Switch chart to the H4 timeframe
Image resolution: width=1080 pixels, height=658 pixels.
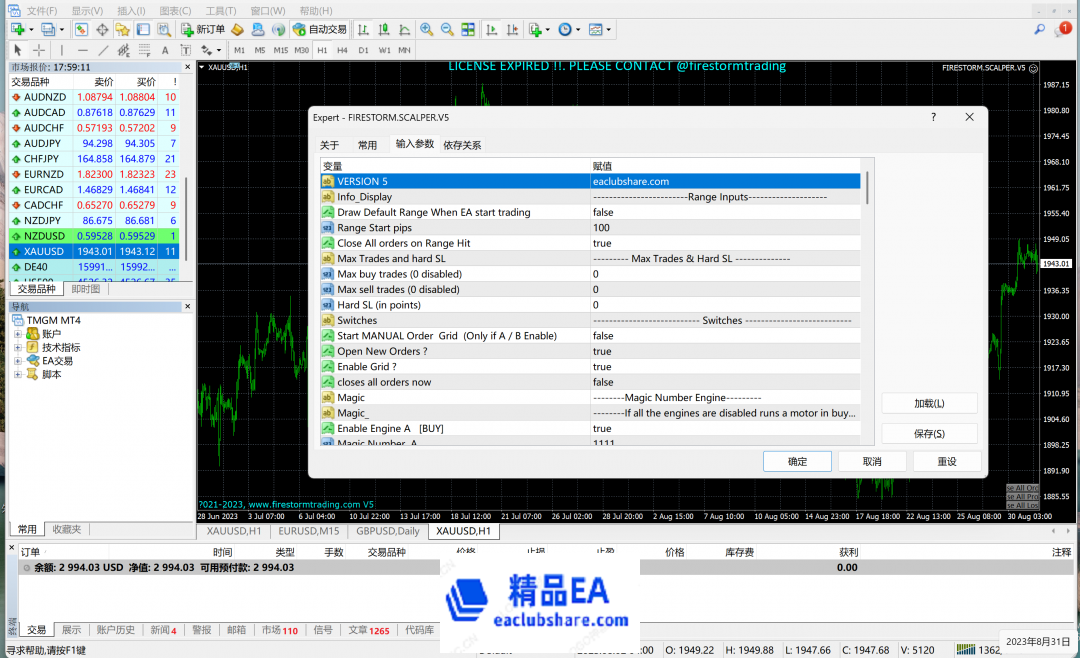click(342, 50)
